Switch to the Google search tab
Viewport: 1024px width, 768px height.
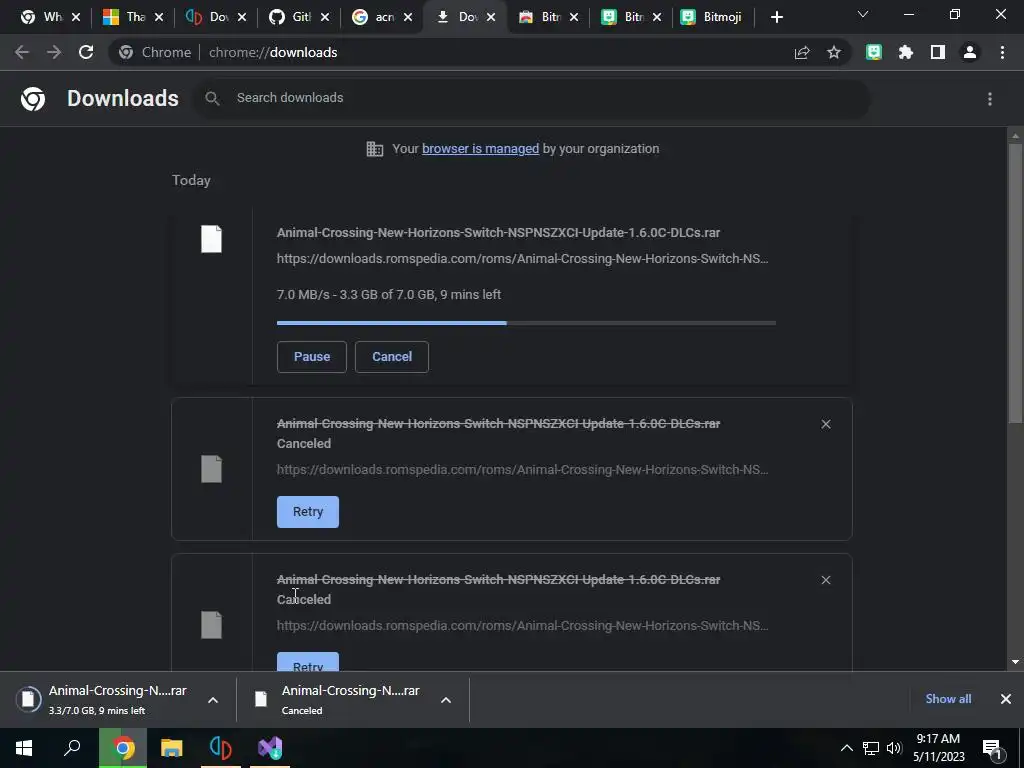coord(373,17)
